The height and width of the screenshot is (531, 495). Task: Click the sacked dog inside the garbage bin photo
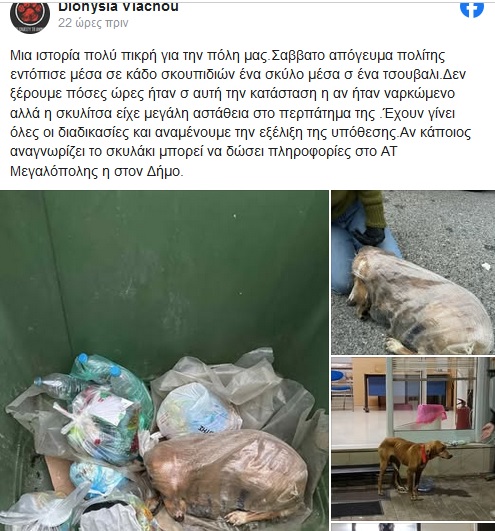click(x=225, y=476)
